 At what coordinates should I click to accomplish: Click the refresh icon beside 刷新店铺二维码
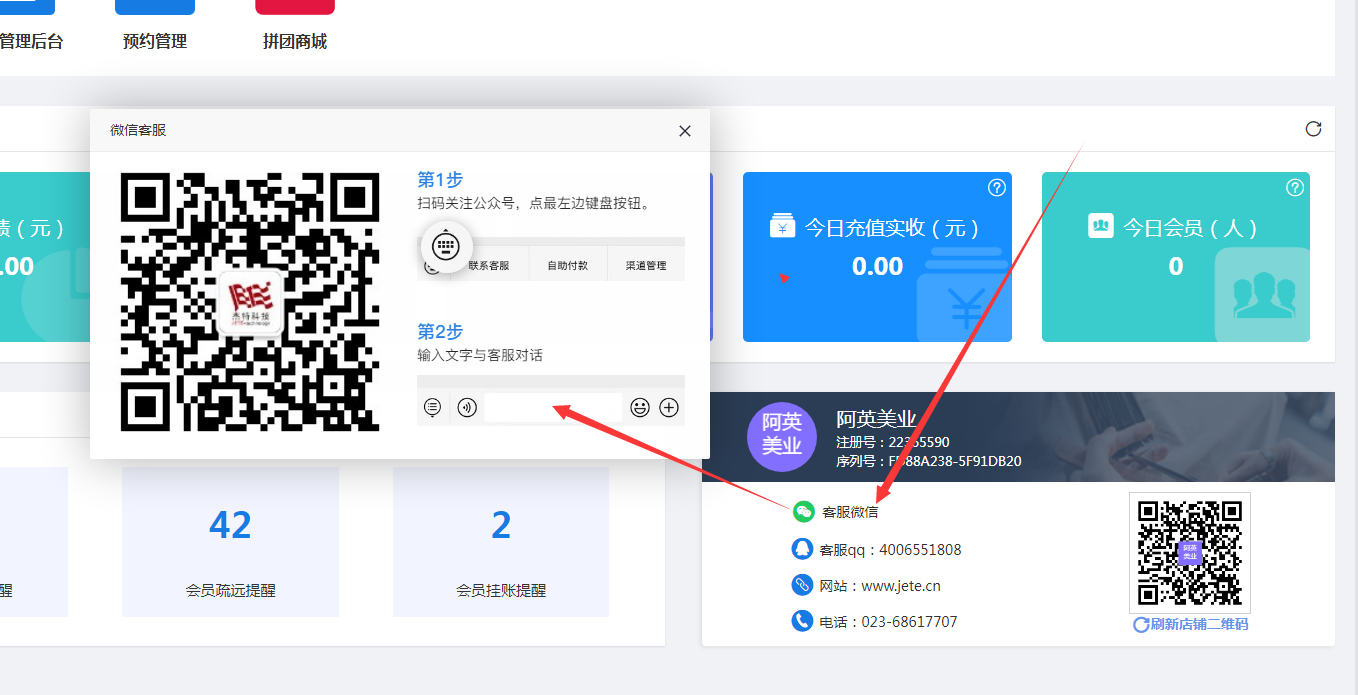pyautogui.click(x=1141, y=624)
